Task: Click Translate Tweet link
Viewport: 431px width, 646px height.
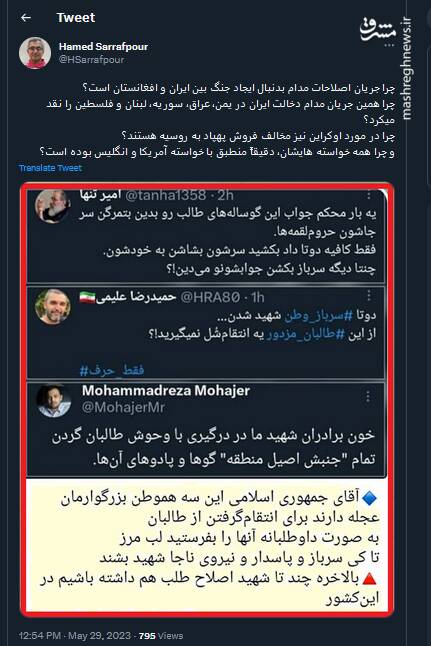Action: click(50, 168)
